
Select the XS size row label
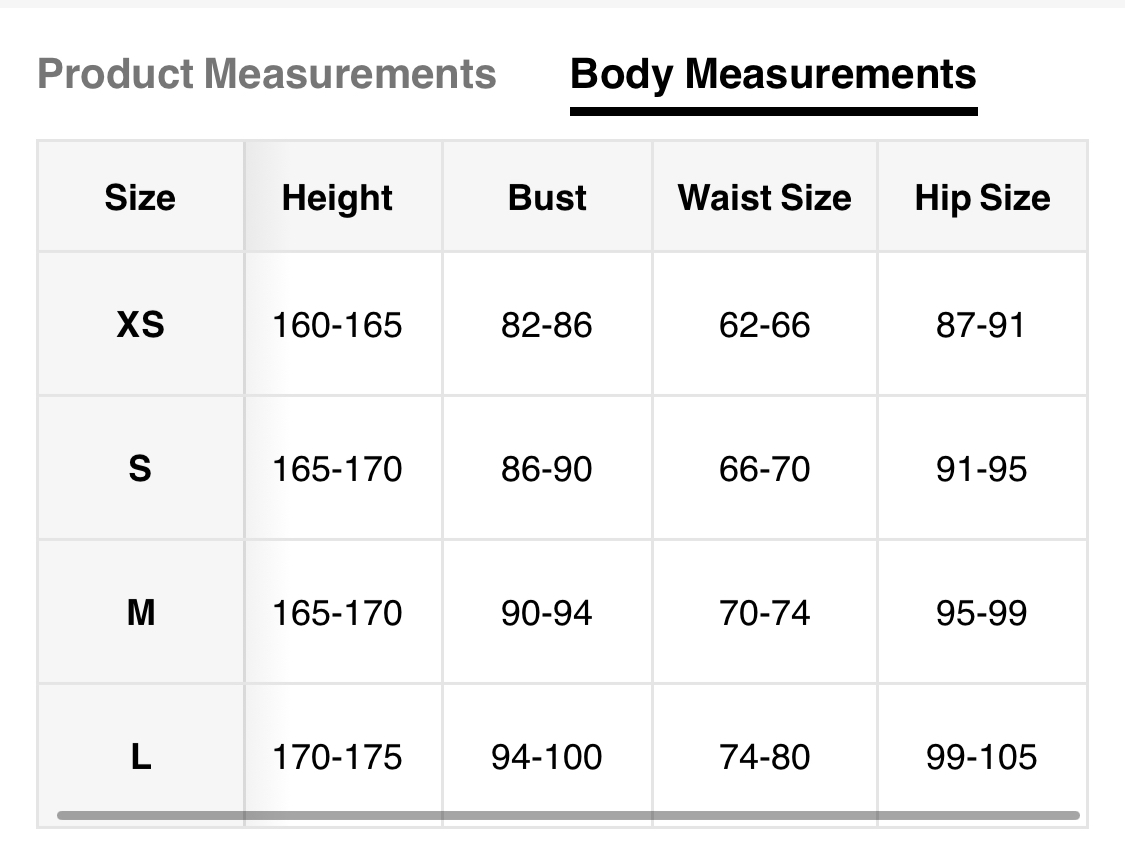click(140, 325)
